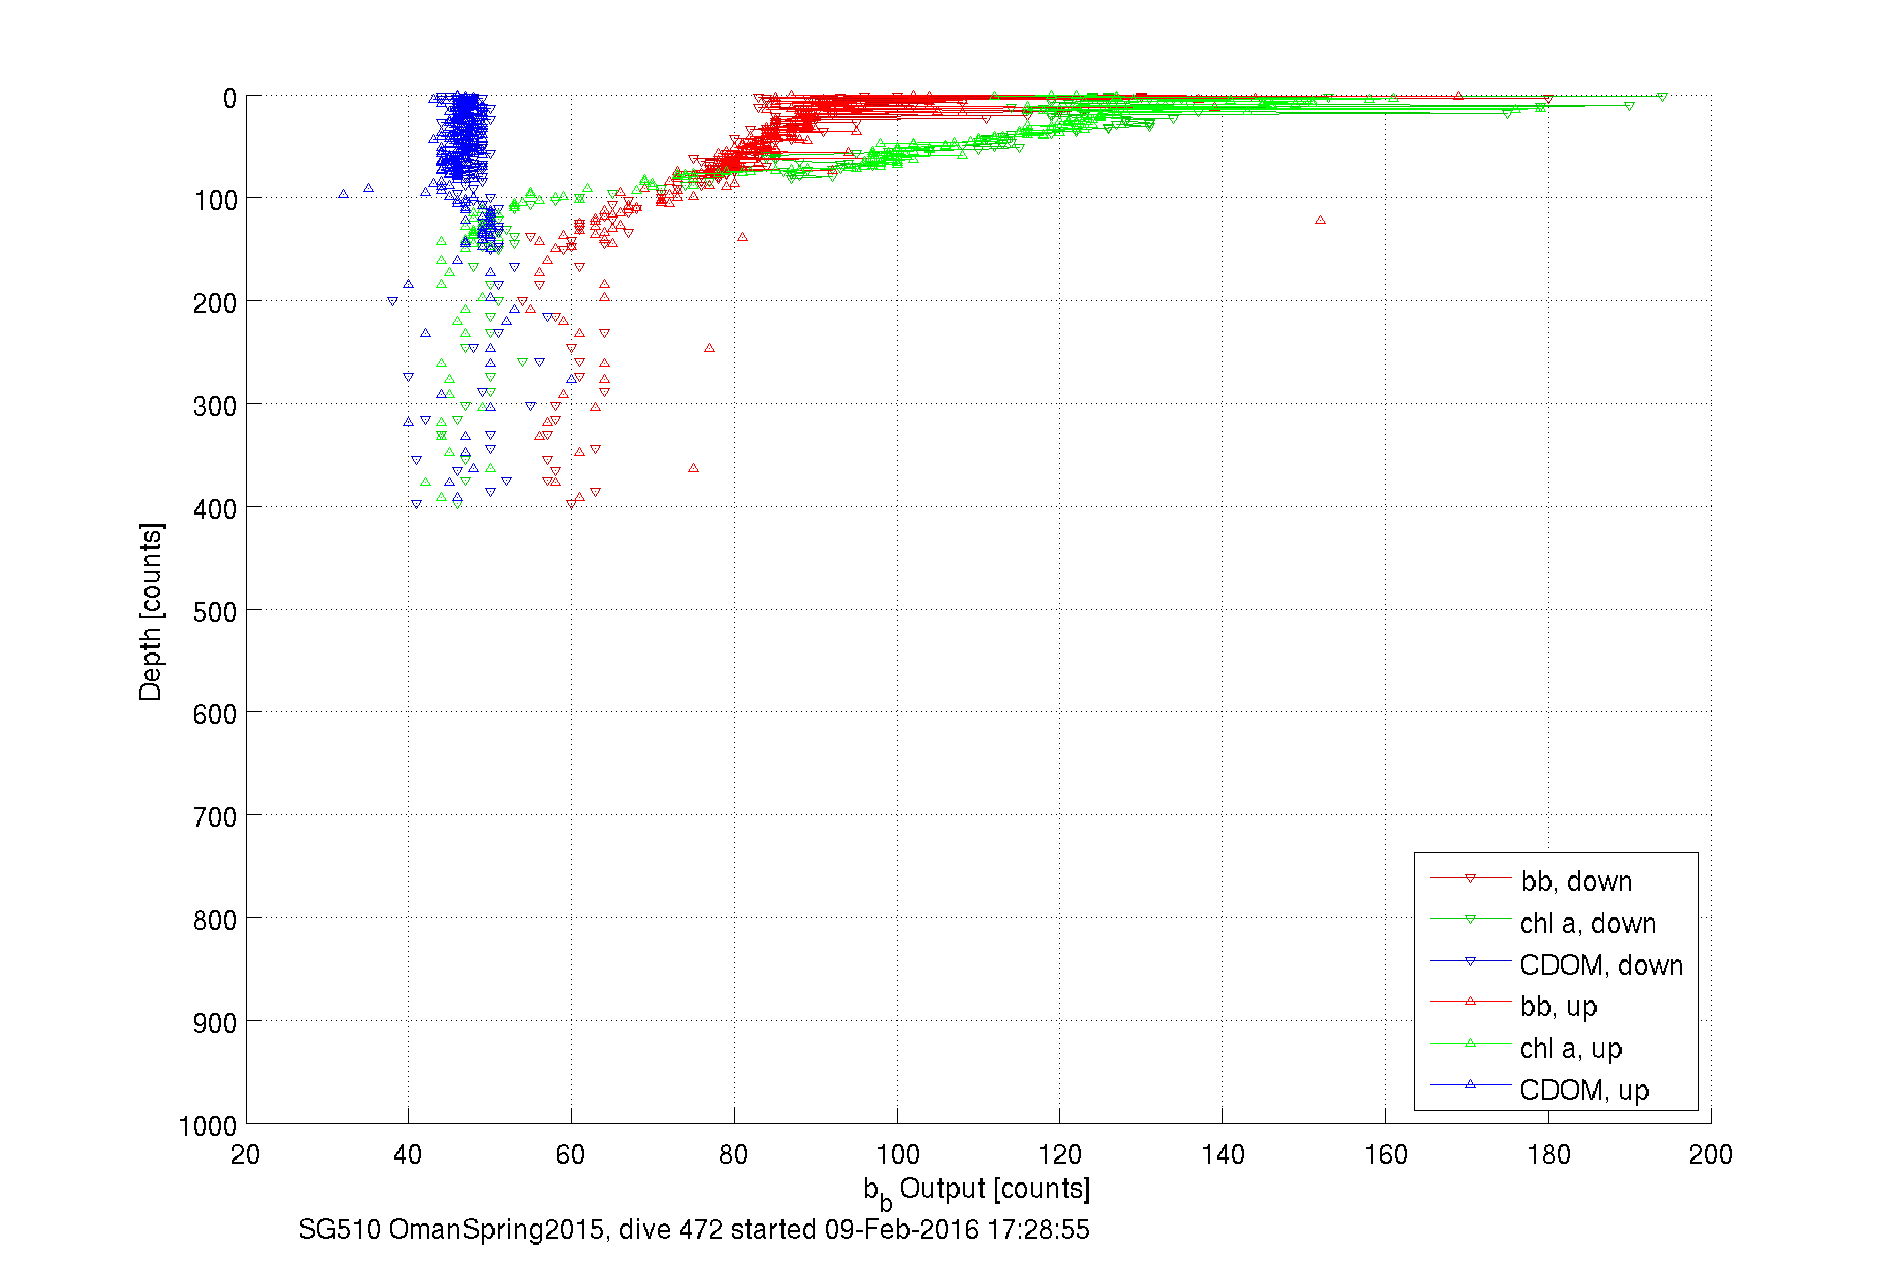
Task: Click the x-axis tick label 60
Action: (570, 1155)
